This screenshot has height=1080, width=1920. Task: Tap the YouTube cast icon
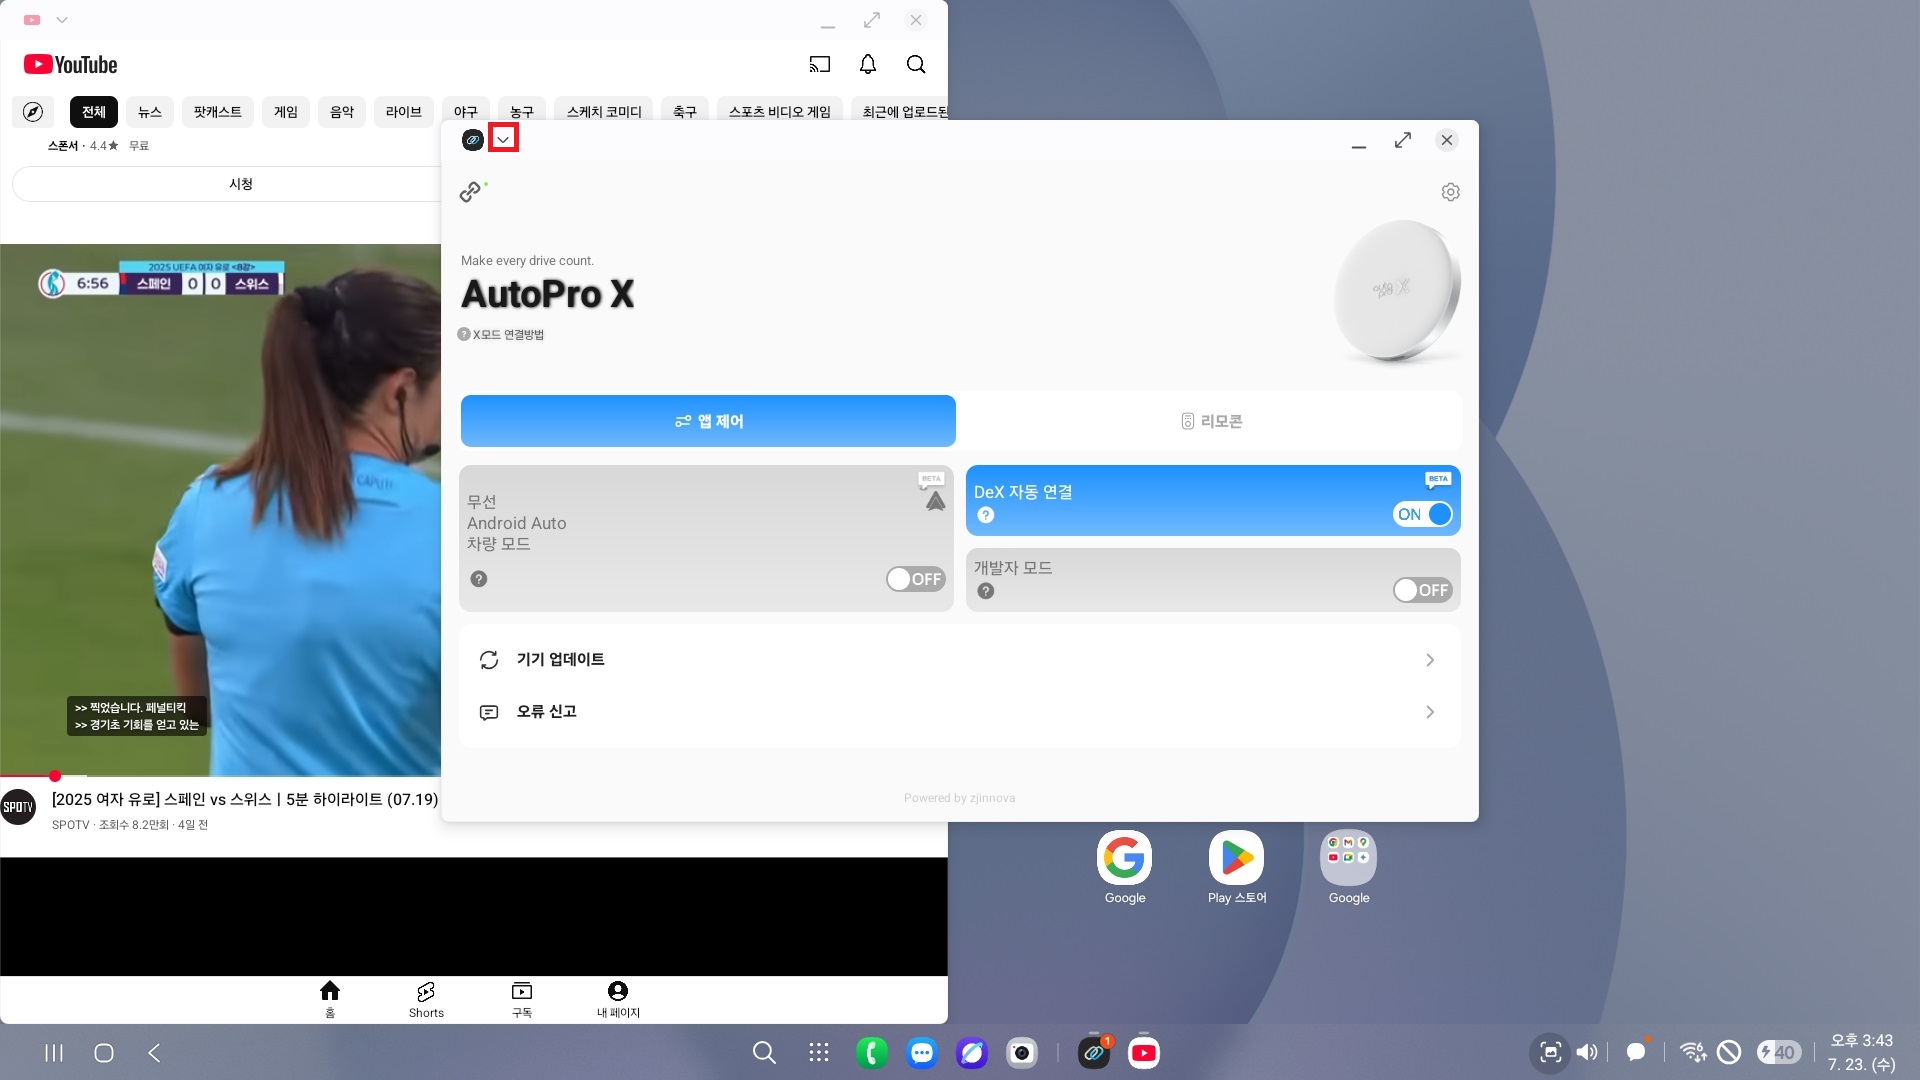(820, 65)
